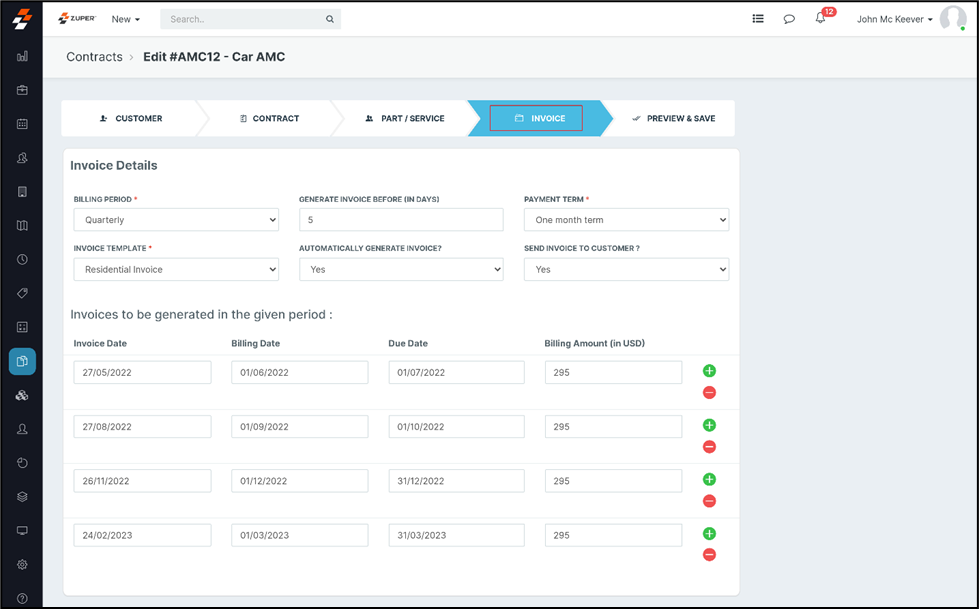Image resolution: width=979 pixels, height=609 pixels.
Task: Expand the Billing Period dropdown
Action: pos(176,220)
